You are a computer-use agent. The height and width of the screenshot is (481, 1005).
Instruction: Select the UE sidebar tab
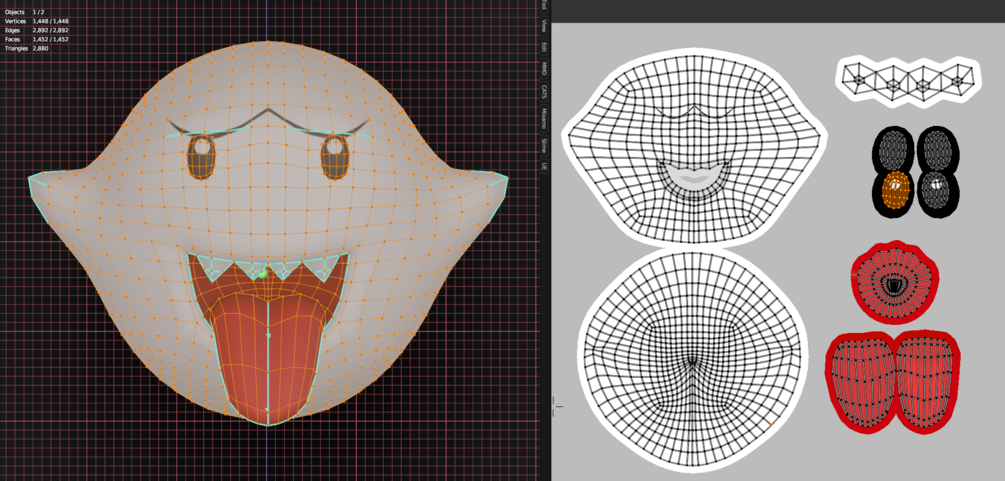tap(544, 165)
